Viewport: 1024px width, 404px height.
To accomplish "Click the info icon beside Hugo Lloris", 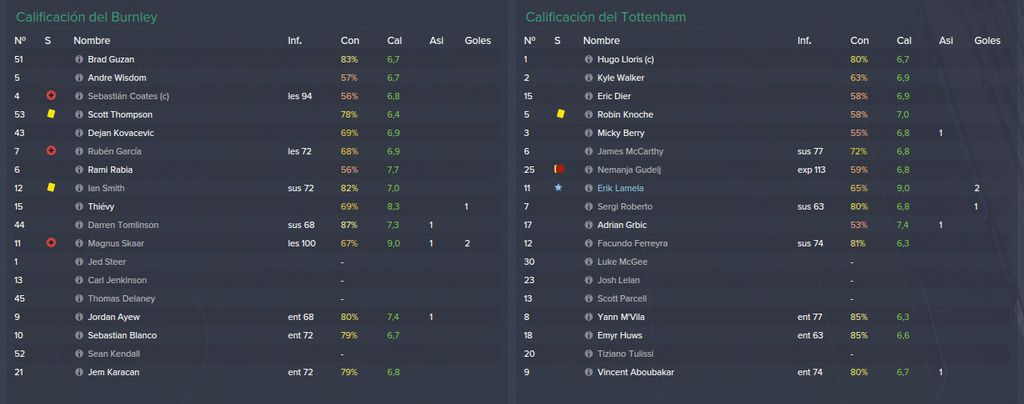I will [x=588, y=59].
